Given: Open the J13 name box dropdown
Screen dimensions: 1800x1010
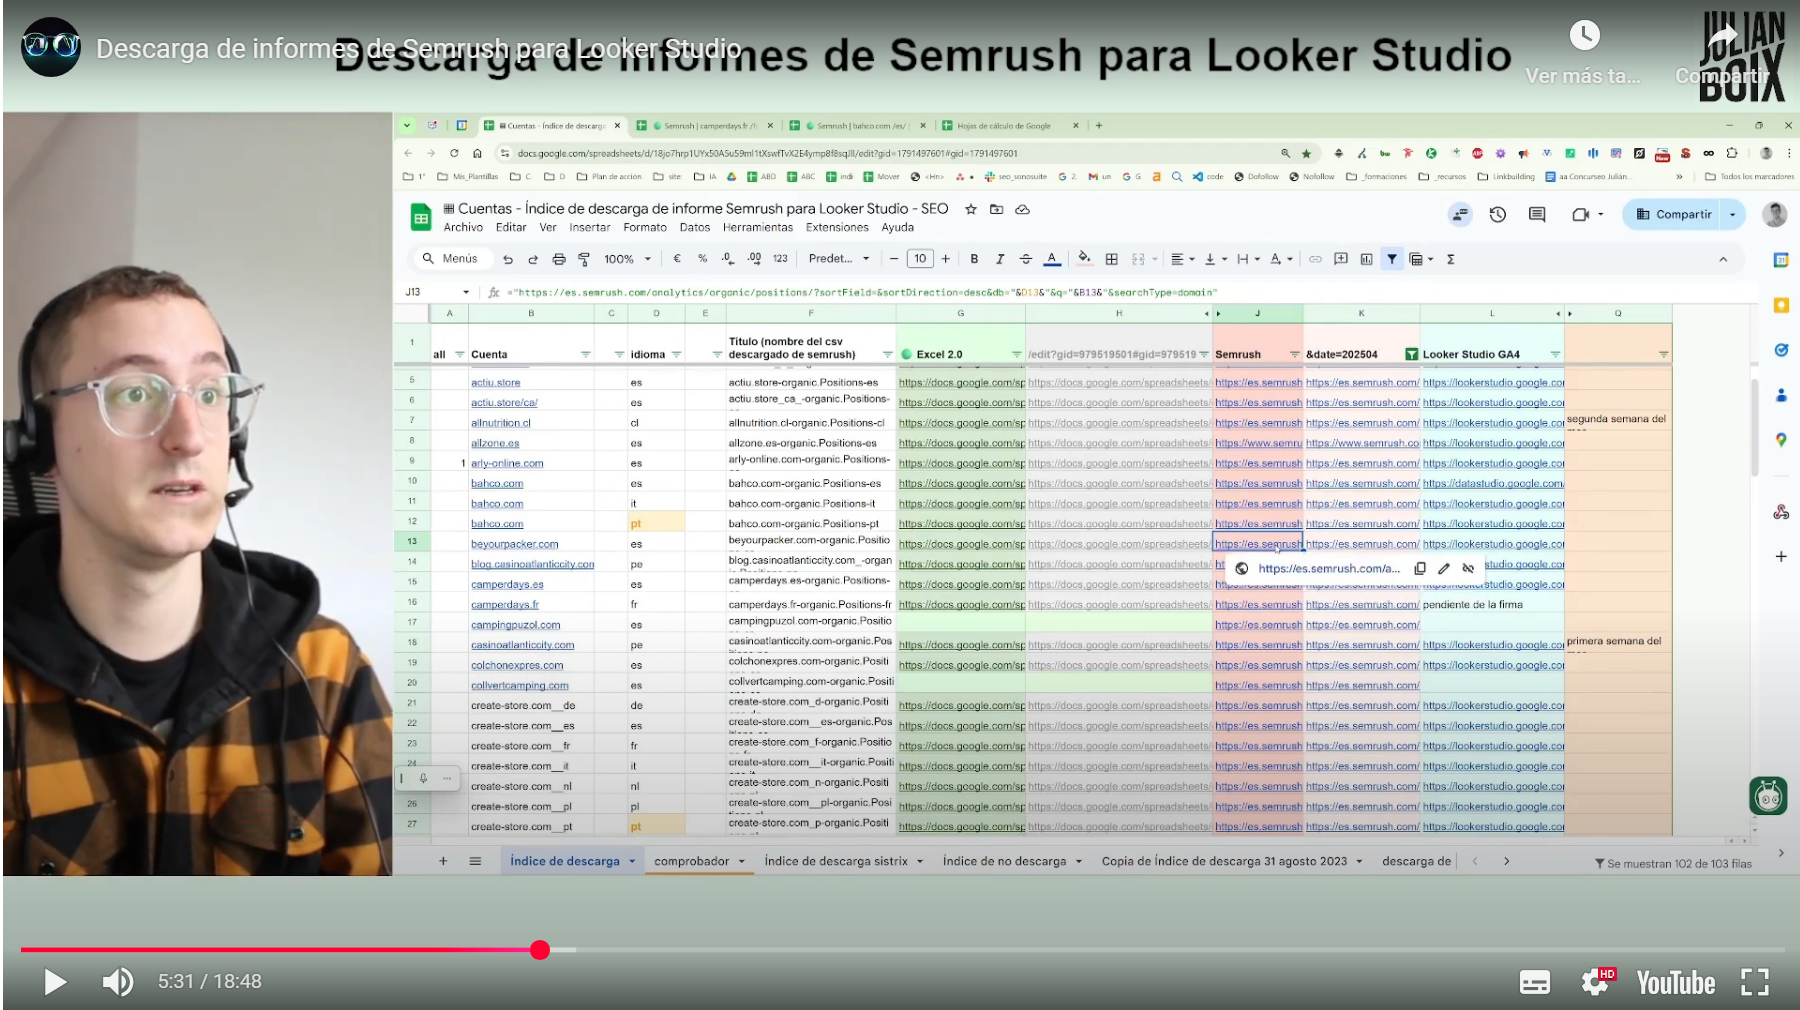Looking at the screenshot, I should tap(466, 292).
